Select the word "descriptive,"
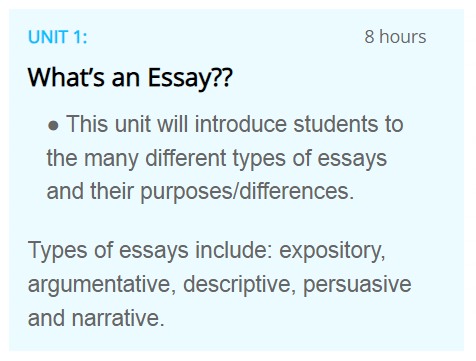Image resolution: width=476 pixels, height=361 pixels. [240, 285]
